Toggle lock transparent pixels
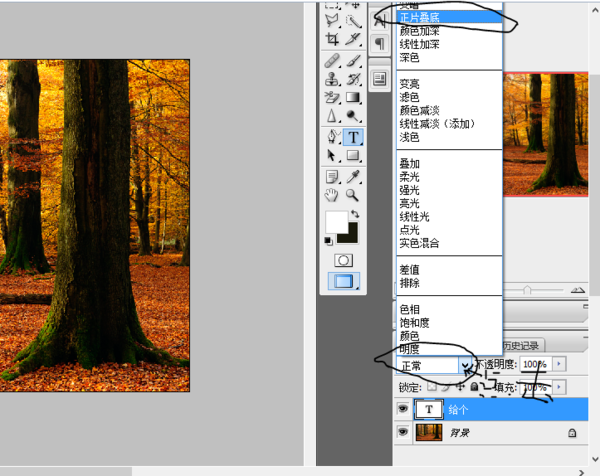The image size is (600, 476). pos(432,387)
